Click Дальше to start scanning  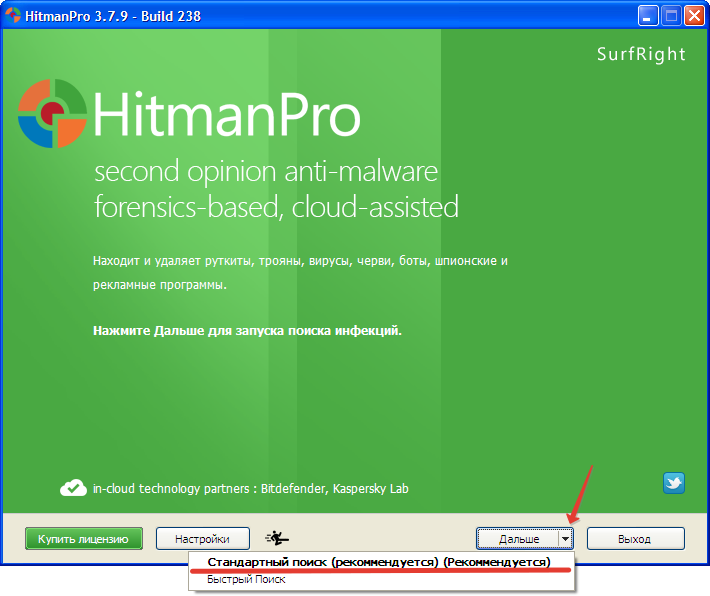(518, 539)
